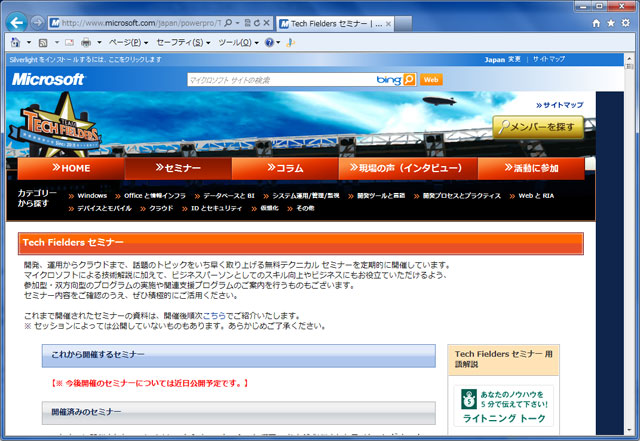This screenshot has width=640, height=441.
Task: Click the これから開催するセミナー section header
Action: [239, 356]
